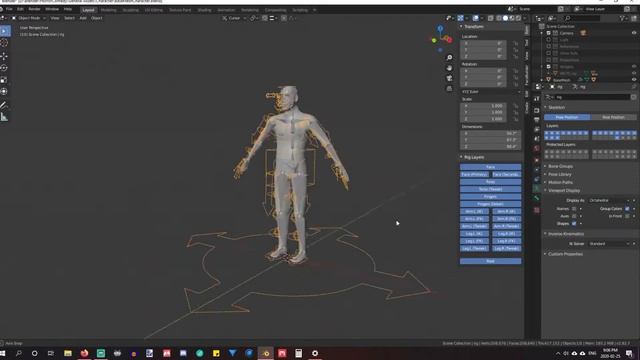Open the Object Mode dropdown
Screen dimensions: 640x360
(x=29, y=18)
